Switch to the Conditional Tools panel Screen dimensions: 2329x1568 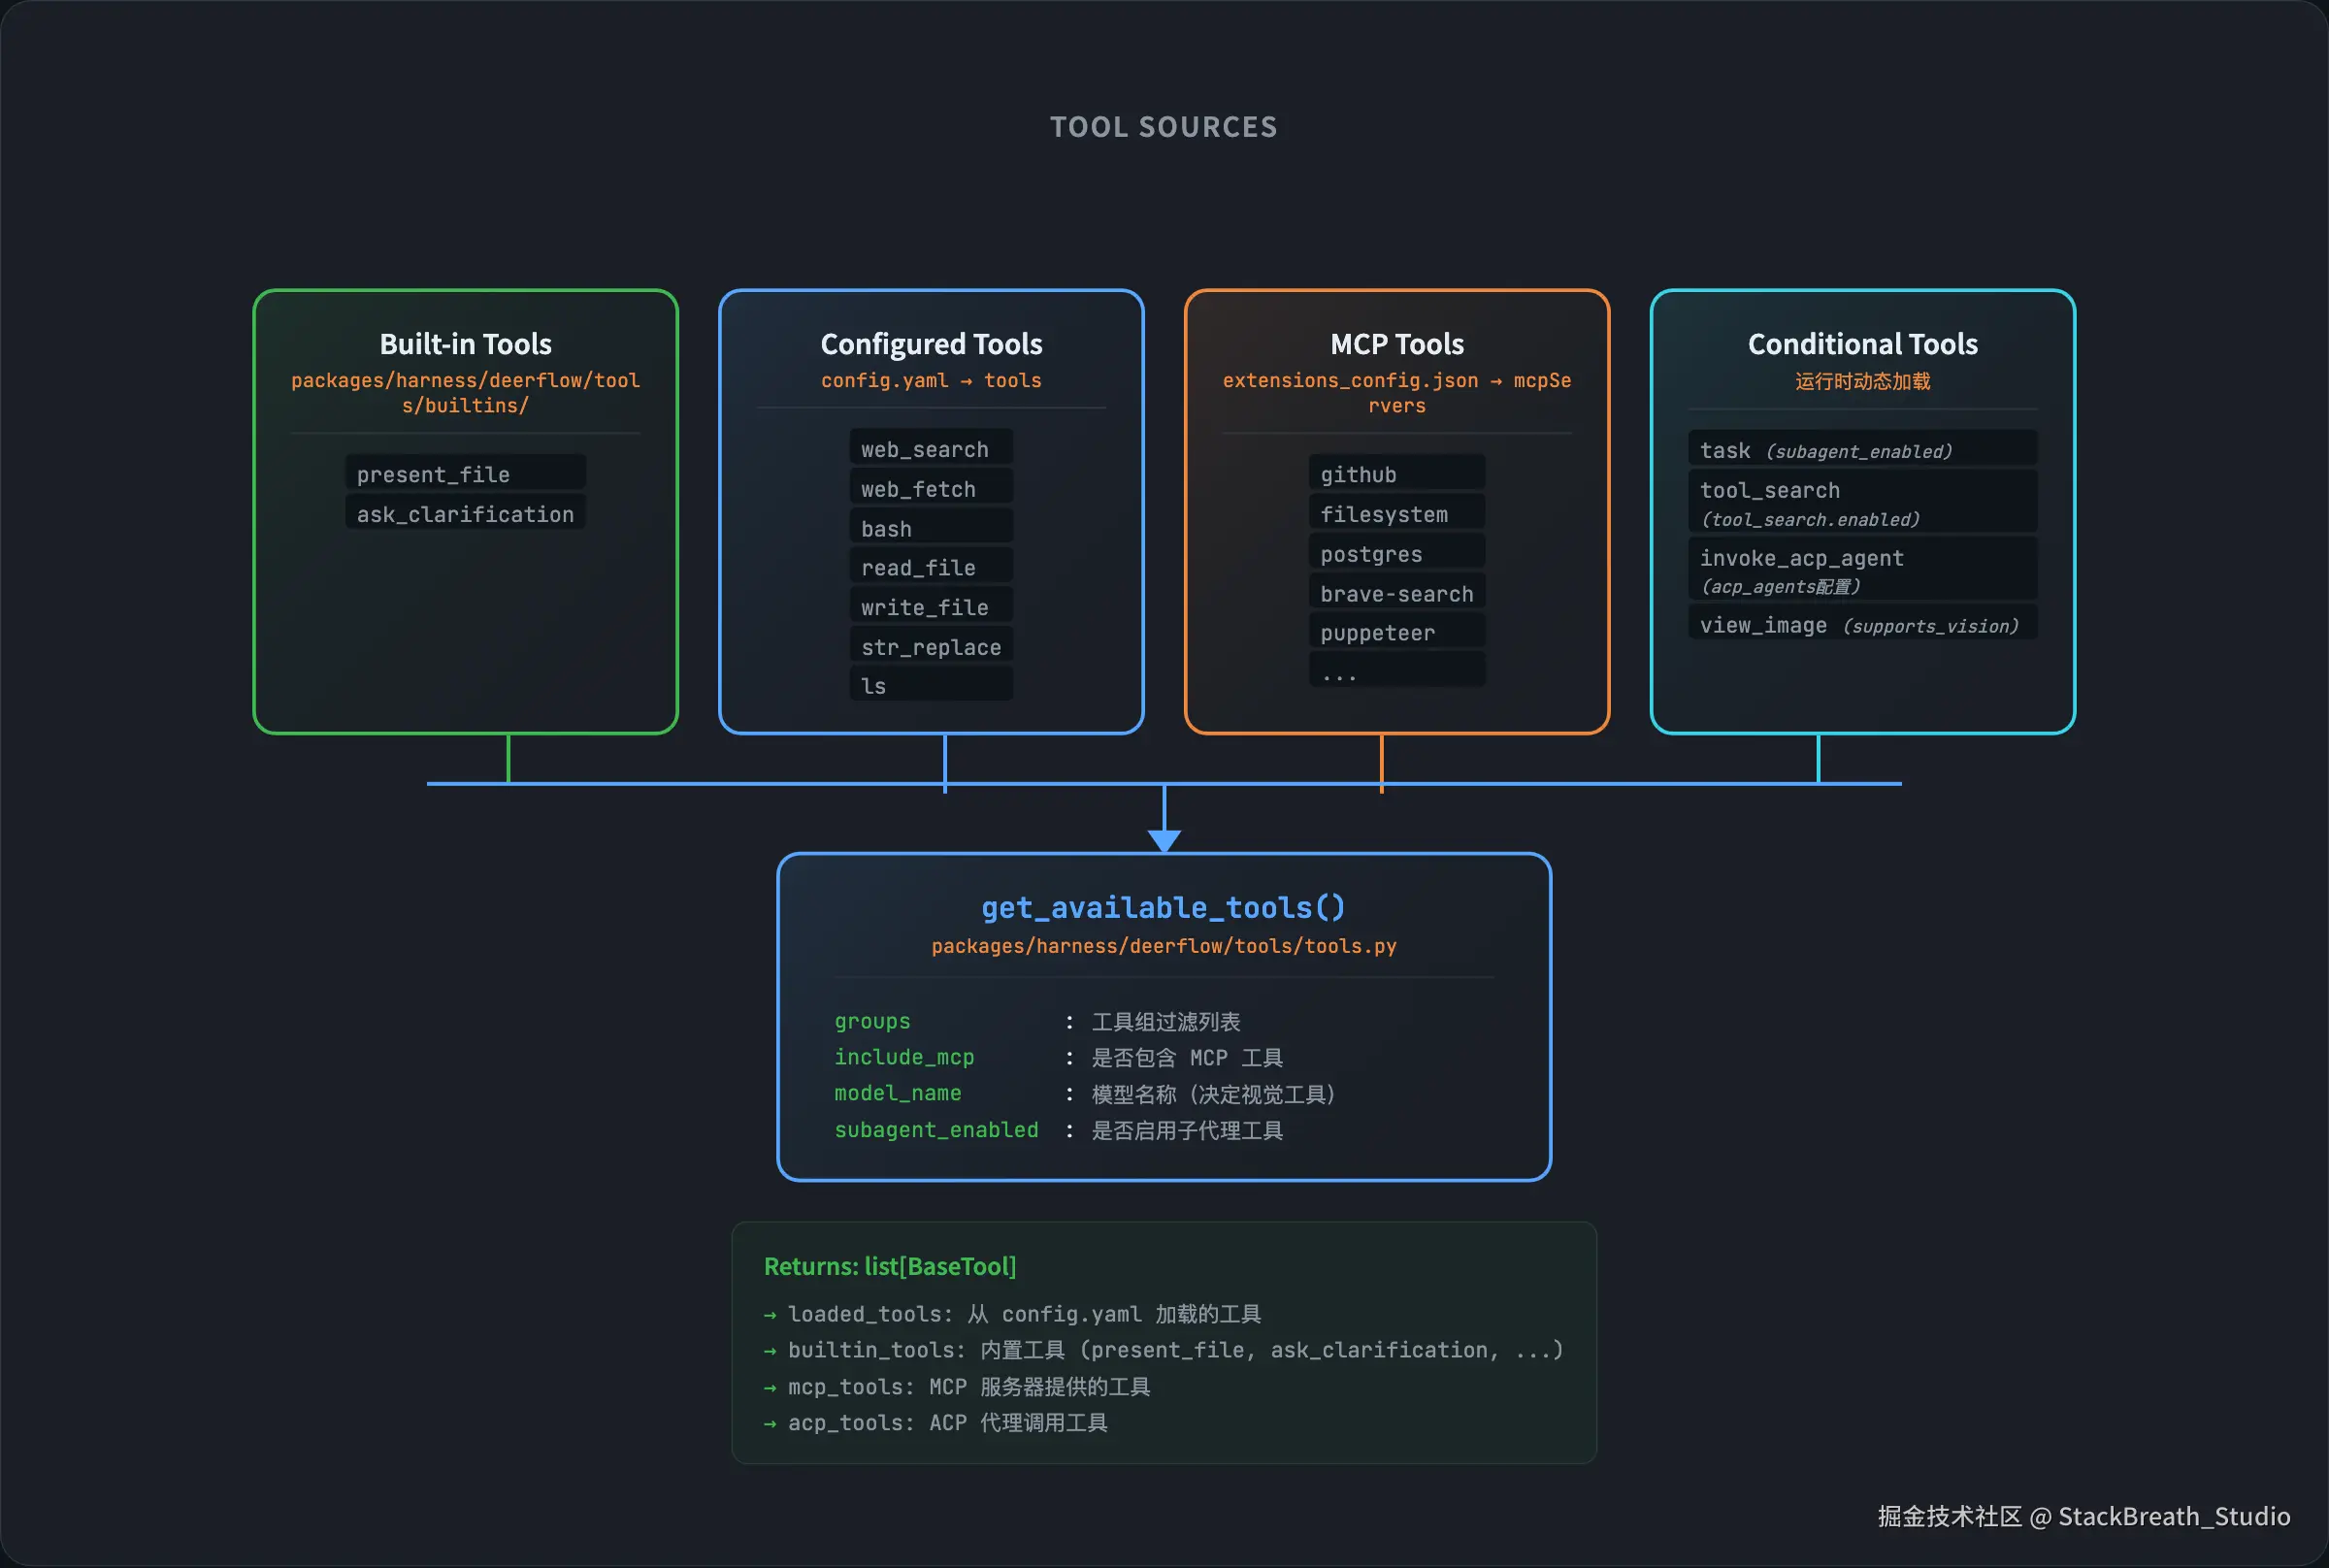click(1861, 343)
